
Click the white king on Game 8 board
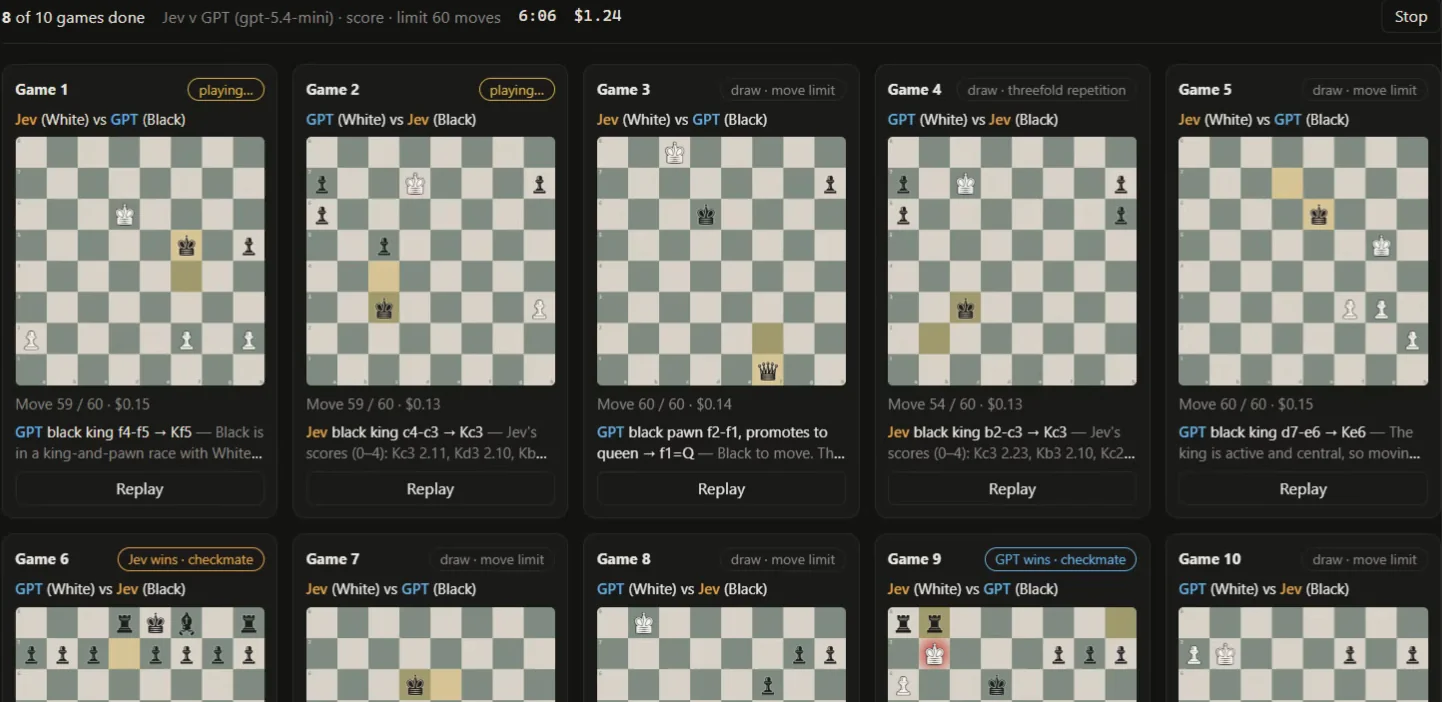pyautogui.click(x=644, y=624)
